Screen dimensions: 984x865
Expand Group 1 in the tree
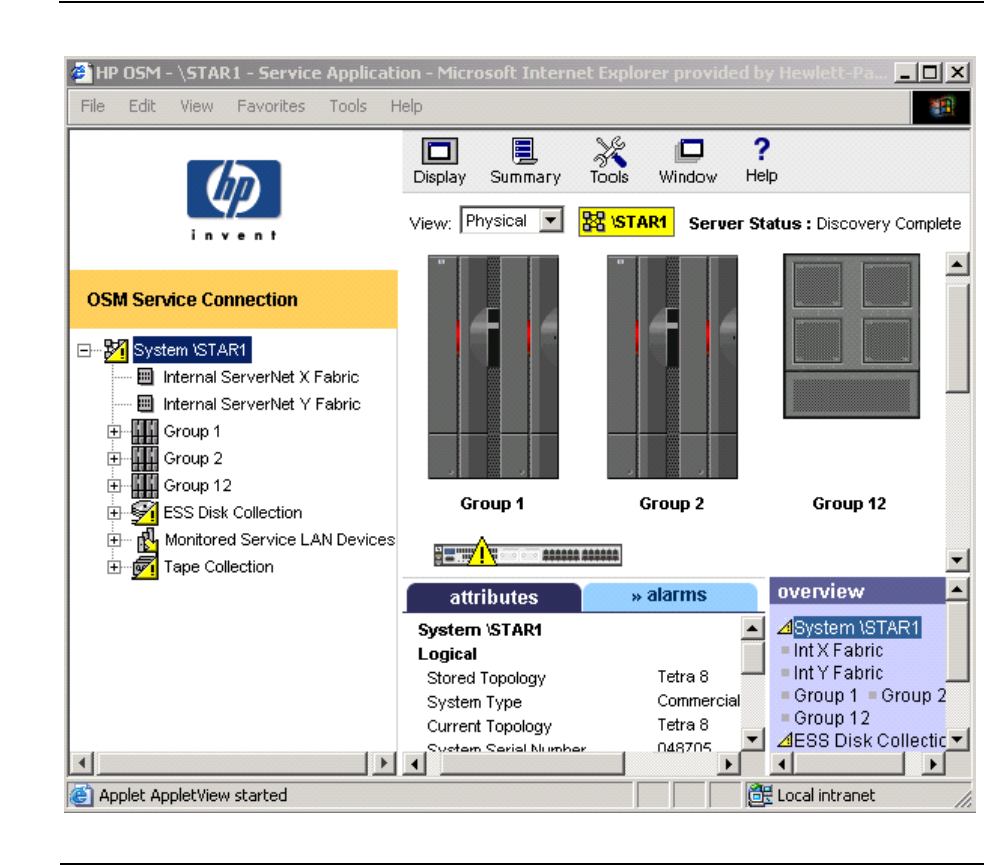[x=114, y=432]
